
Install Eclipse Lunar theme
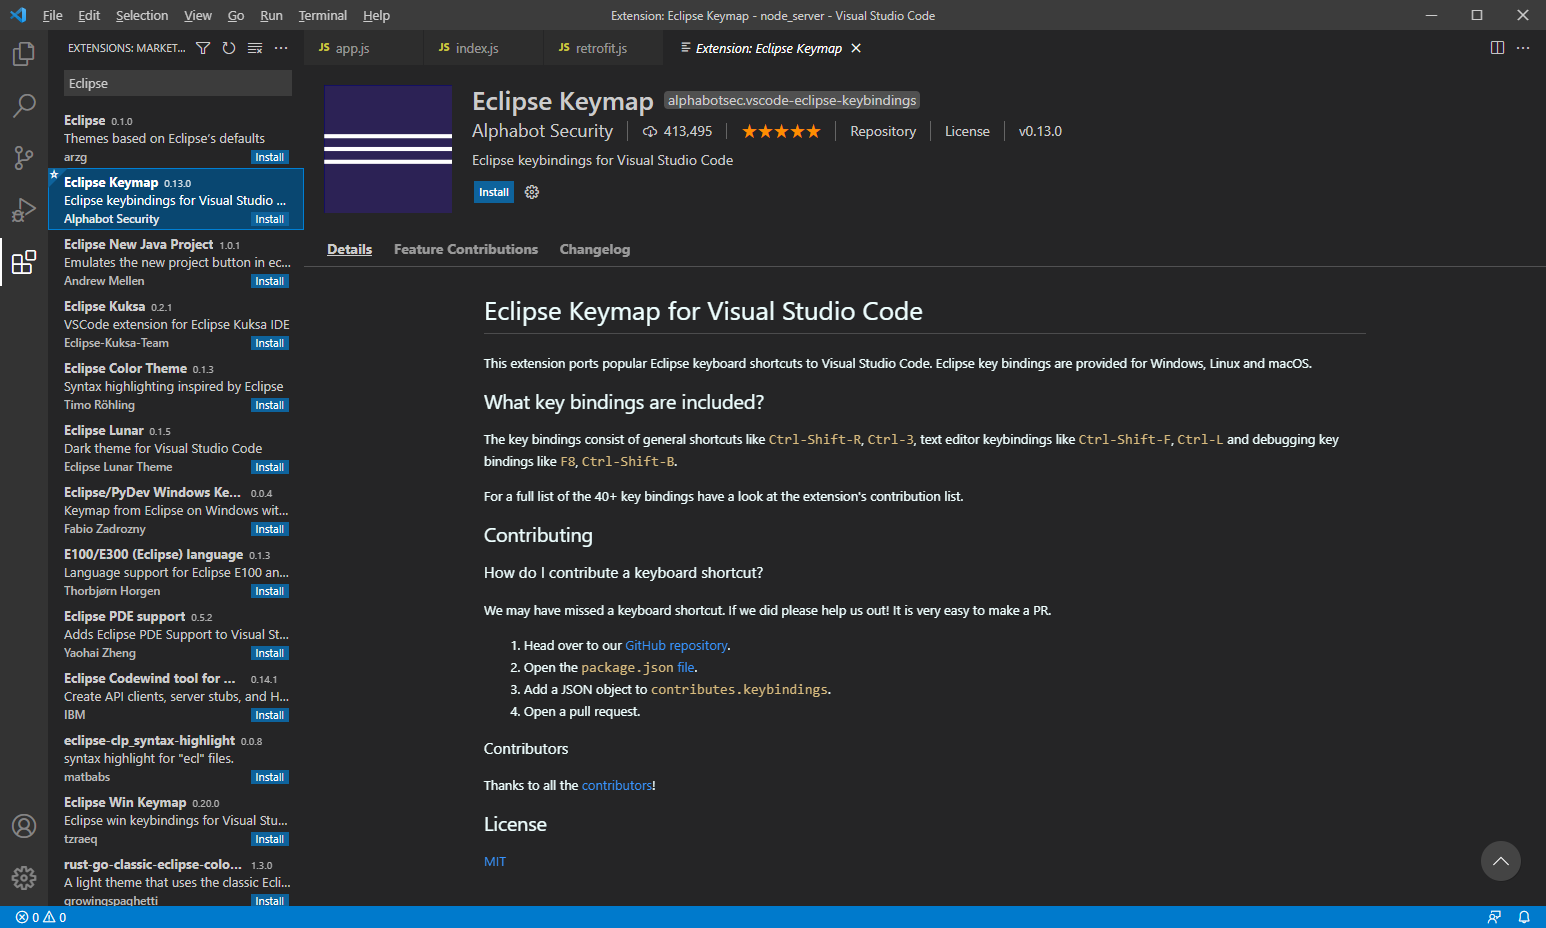(x=270, y=467)
